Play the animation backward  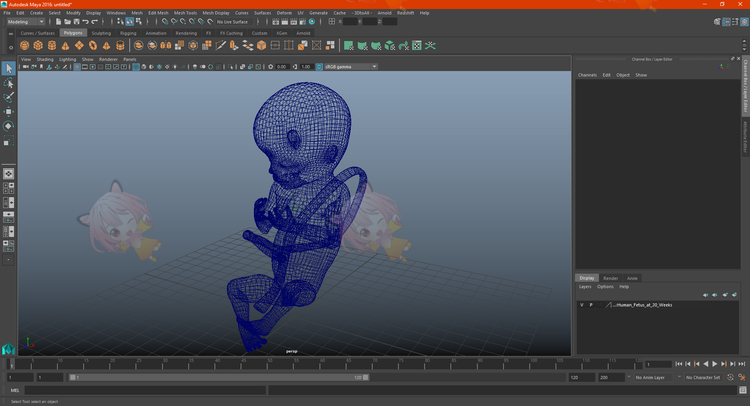click(706, 364)
